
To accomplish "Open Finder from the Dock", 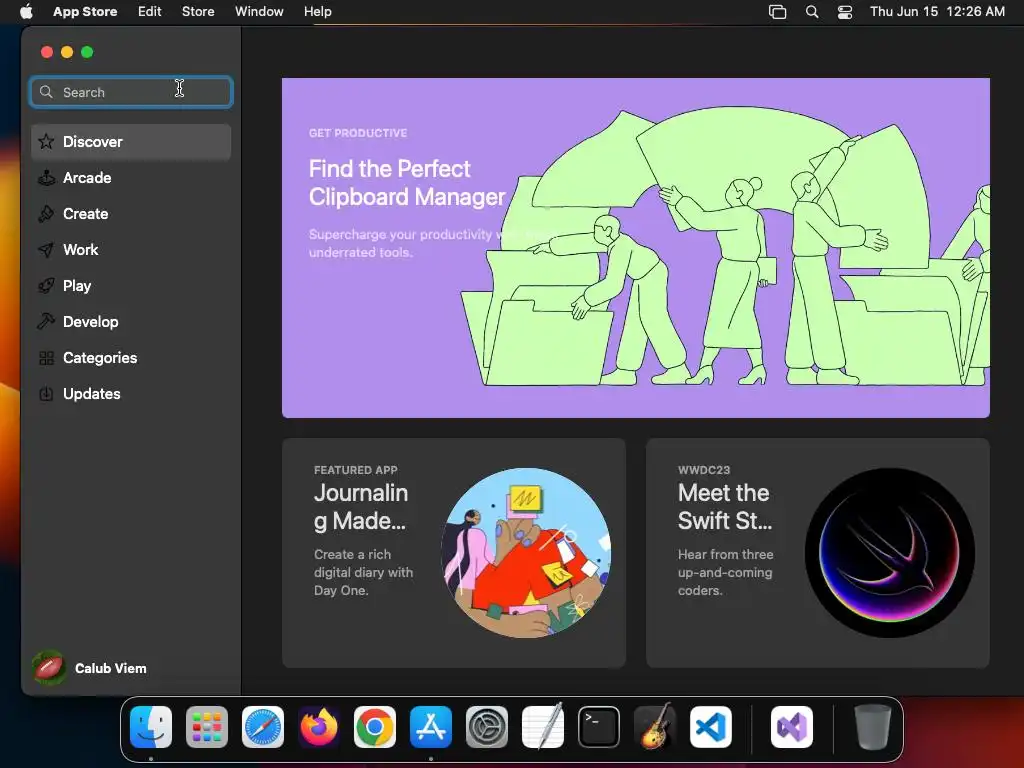I will [151, 727].
